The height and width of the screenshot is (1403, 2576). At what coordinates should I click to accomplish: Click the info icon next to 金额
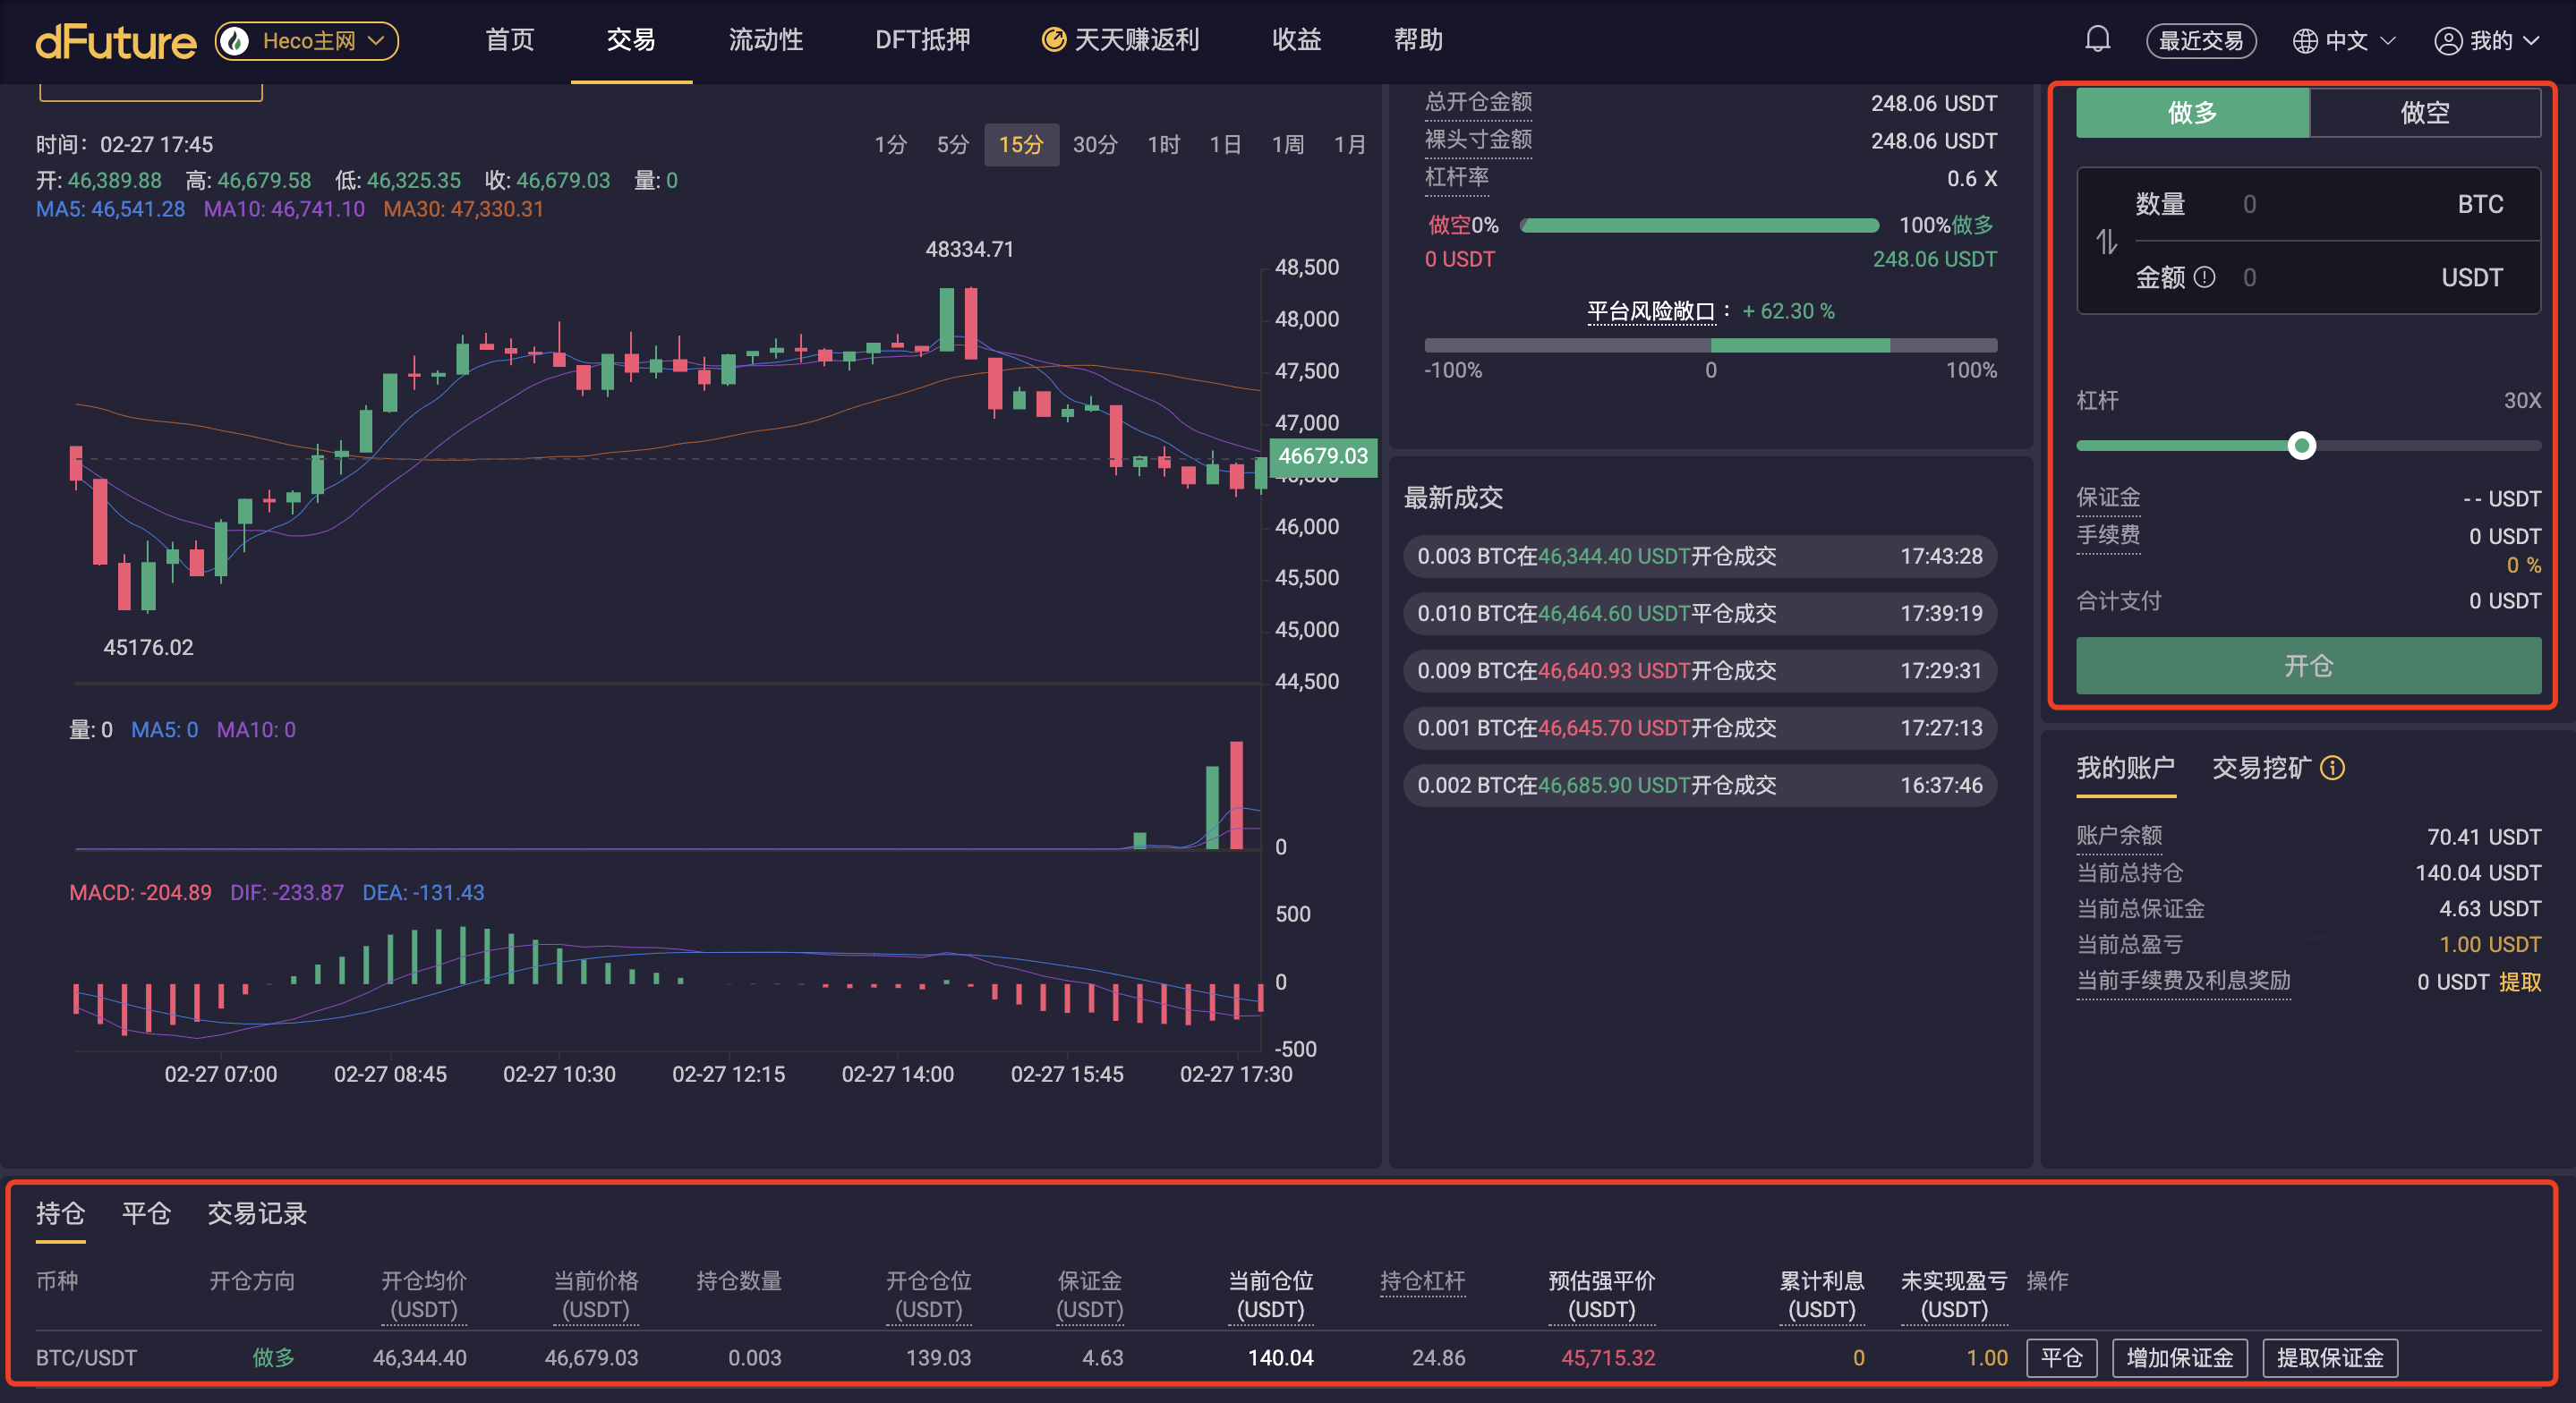pyautogui.click(x=2204, y=278)
